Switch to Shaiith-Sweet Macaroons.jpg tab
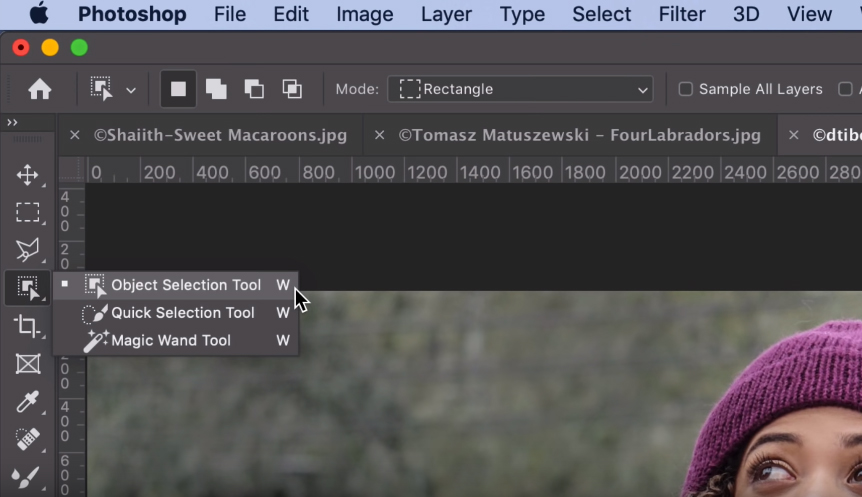The height and width of the screenshot is (497, 862). [220, 135]
